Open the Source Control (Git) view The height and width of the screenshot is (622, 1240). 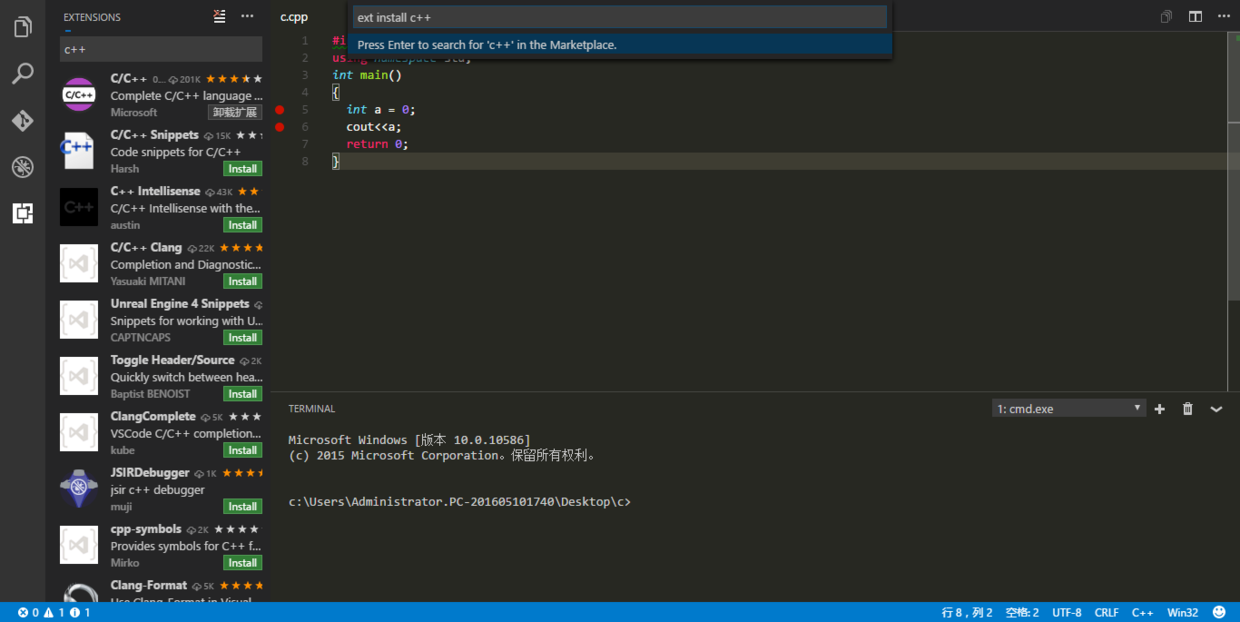click(22, 121)
